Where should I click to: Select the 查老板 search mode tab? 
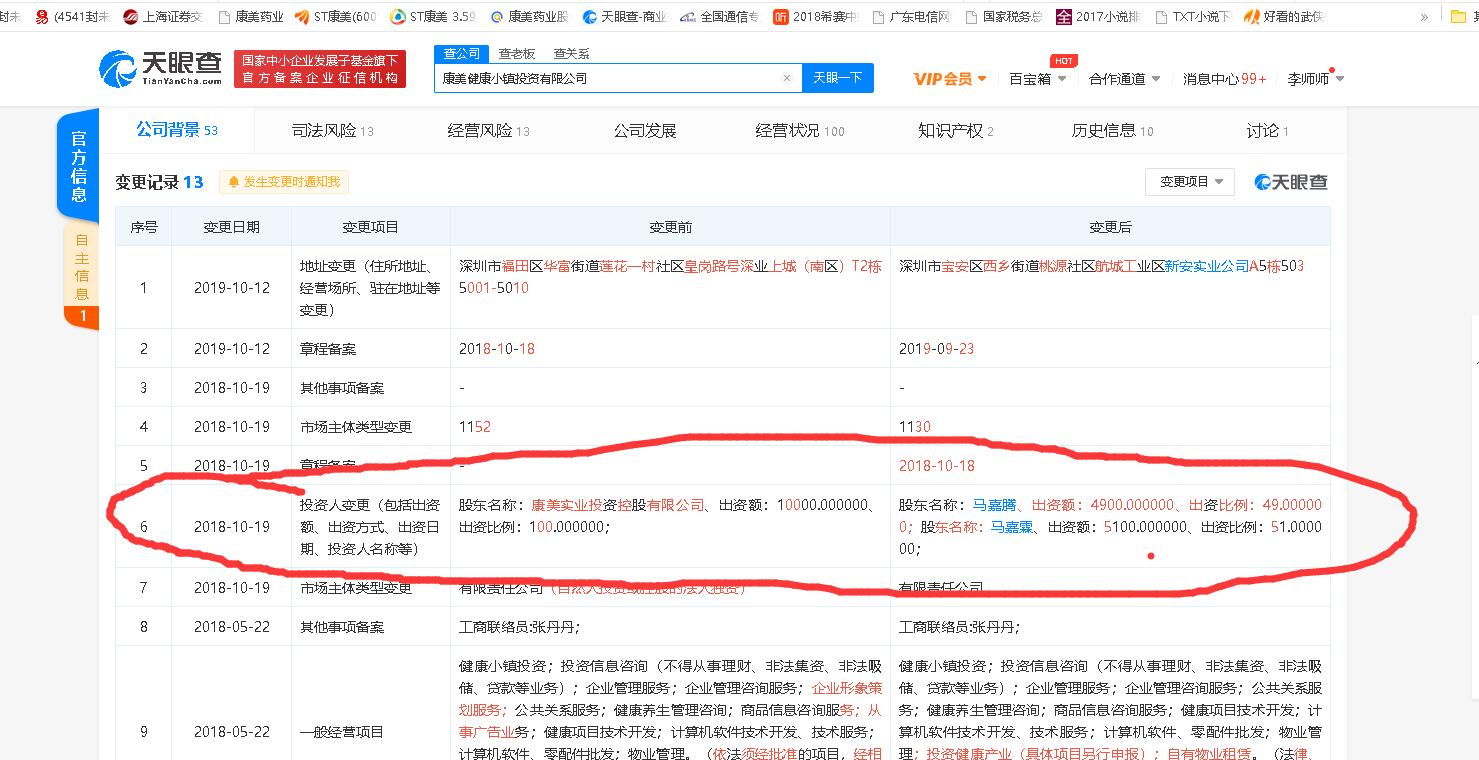point(516,54)
